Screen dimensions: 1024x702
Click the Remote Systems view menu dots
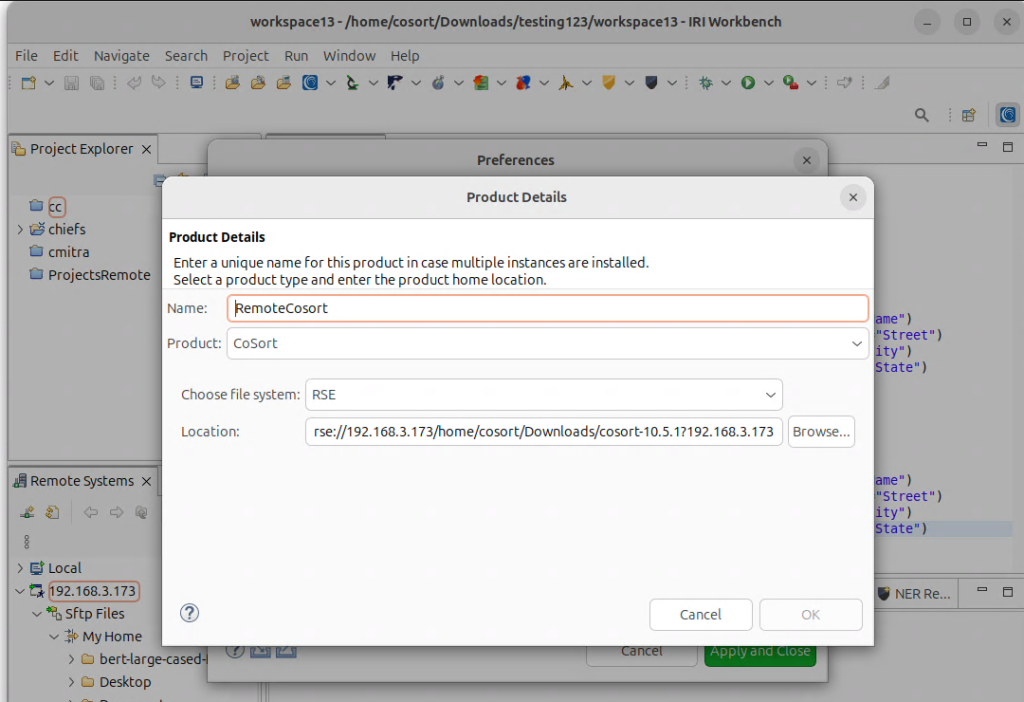[27, 541]
